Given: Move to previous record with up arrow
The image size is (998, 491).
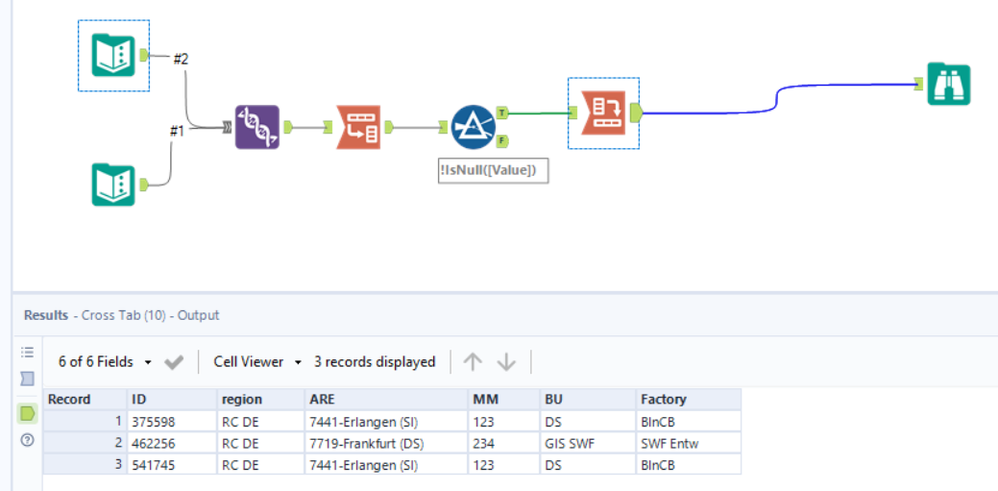Looking at the screenshot, I should (x=472, y=362).
